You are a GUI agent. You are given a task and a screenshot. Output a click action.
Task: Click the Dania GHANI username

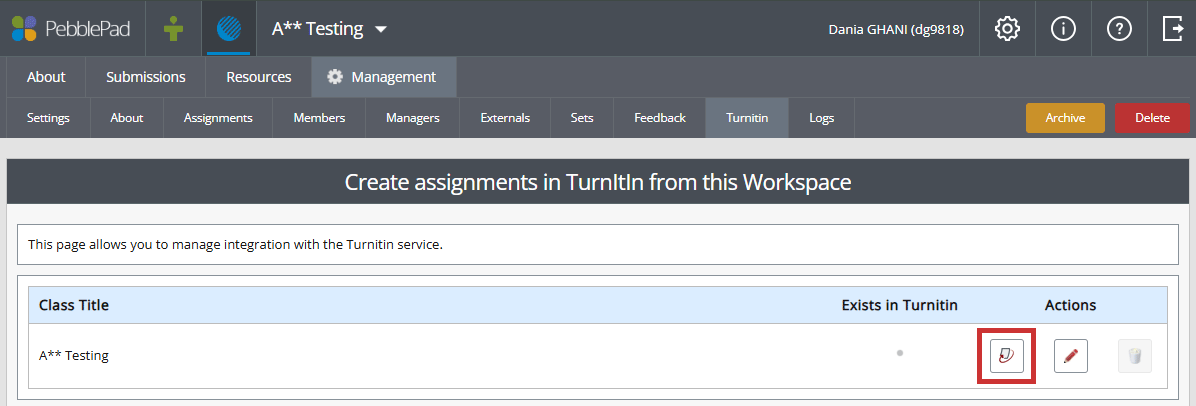tap(896, 30)
